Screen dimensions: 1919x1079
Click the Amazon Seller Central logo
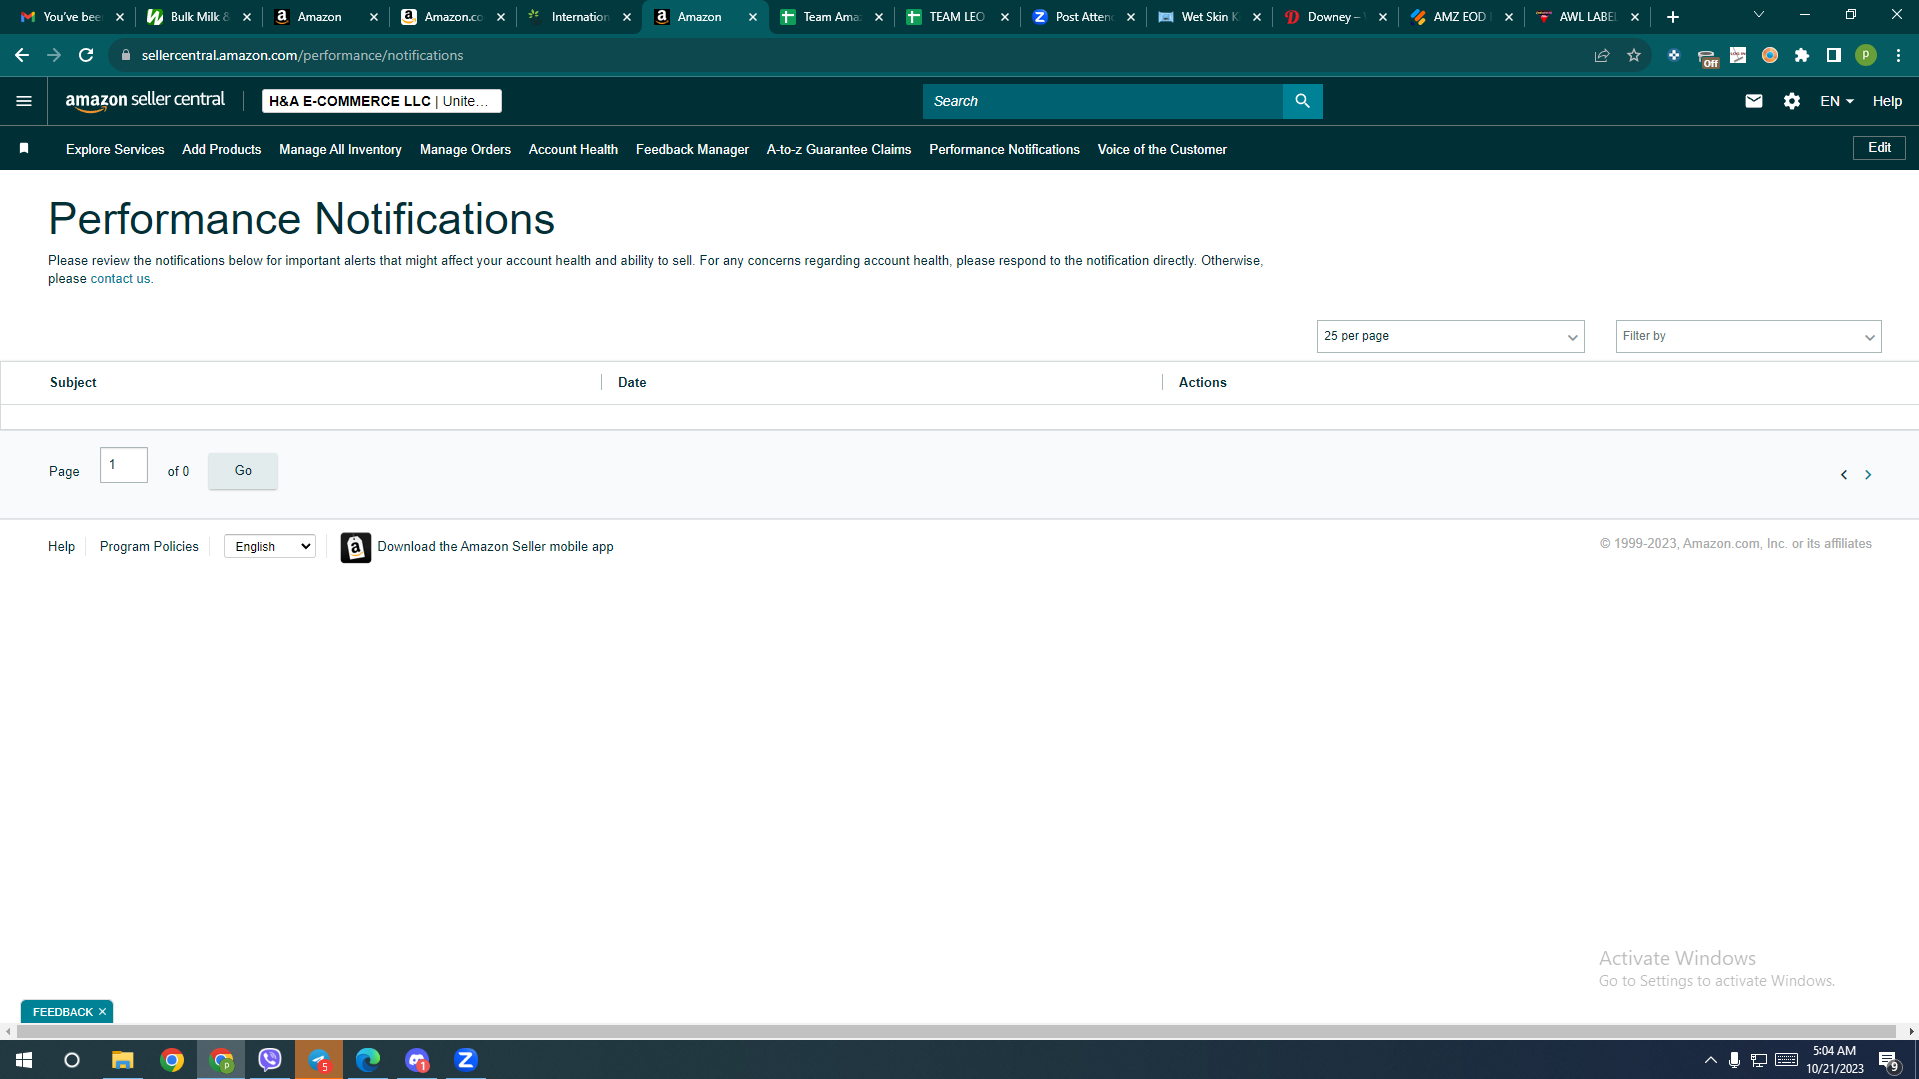pyautogui.click(x=145, y=101)
